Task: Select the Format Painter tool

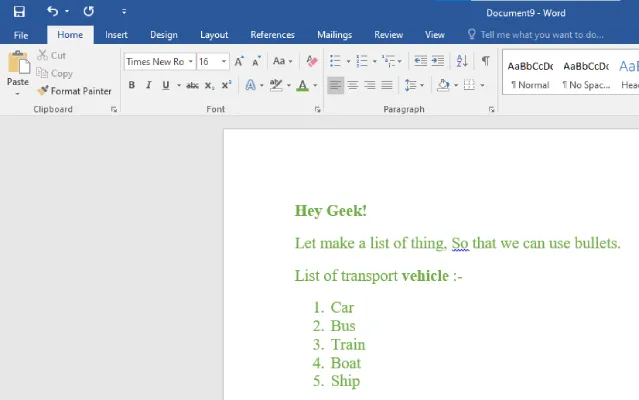Action: click(74, 91)
